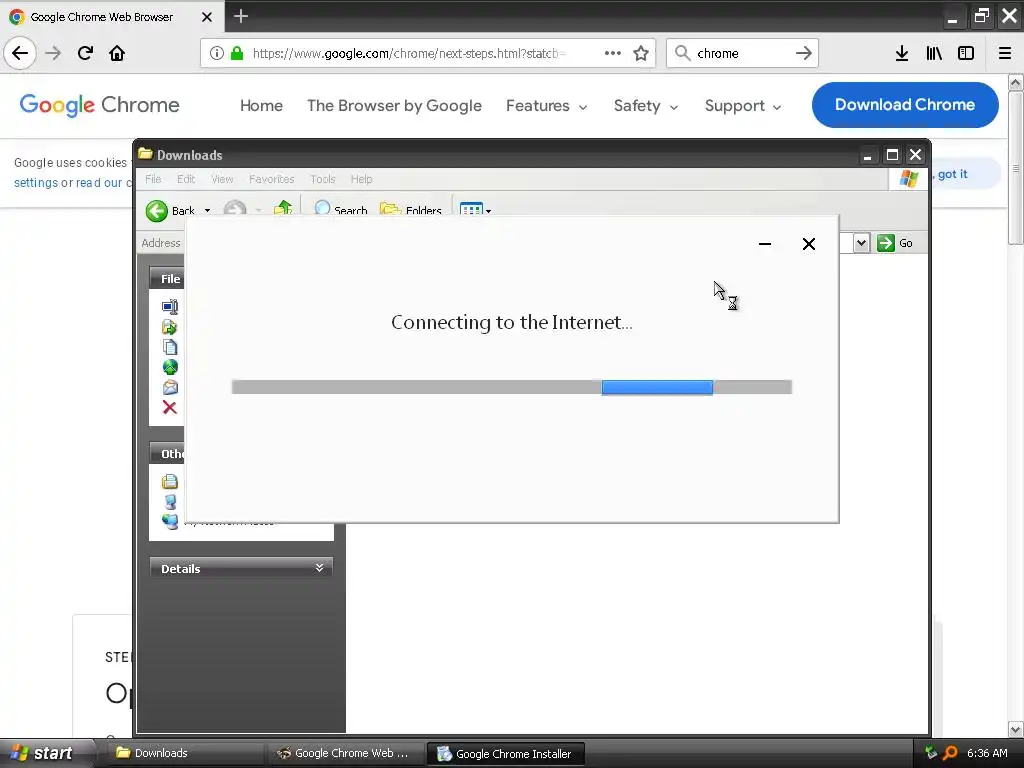Open the Tools menu in Downloads
1024x768 pixels.
pyautogui.click(x=323, y=179)
